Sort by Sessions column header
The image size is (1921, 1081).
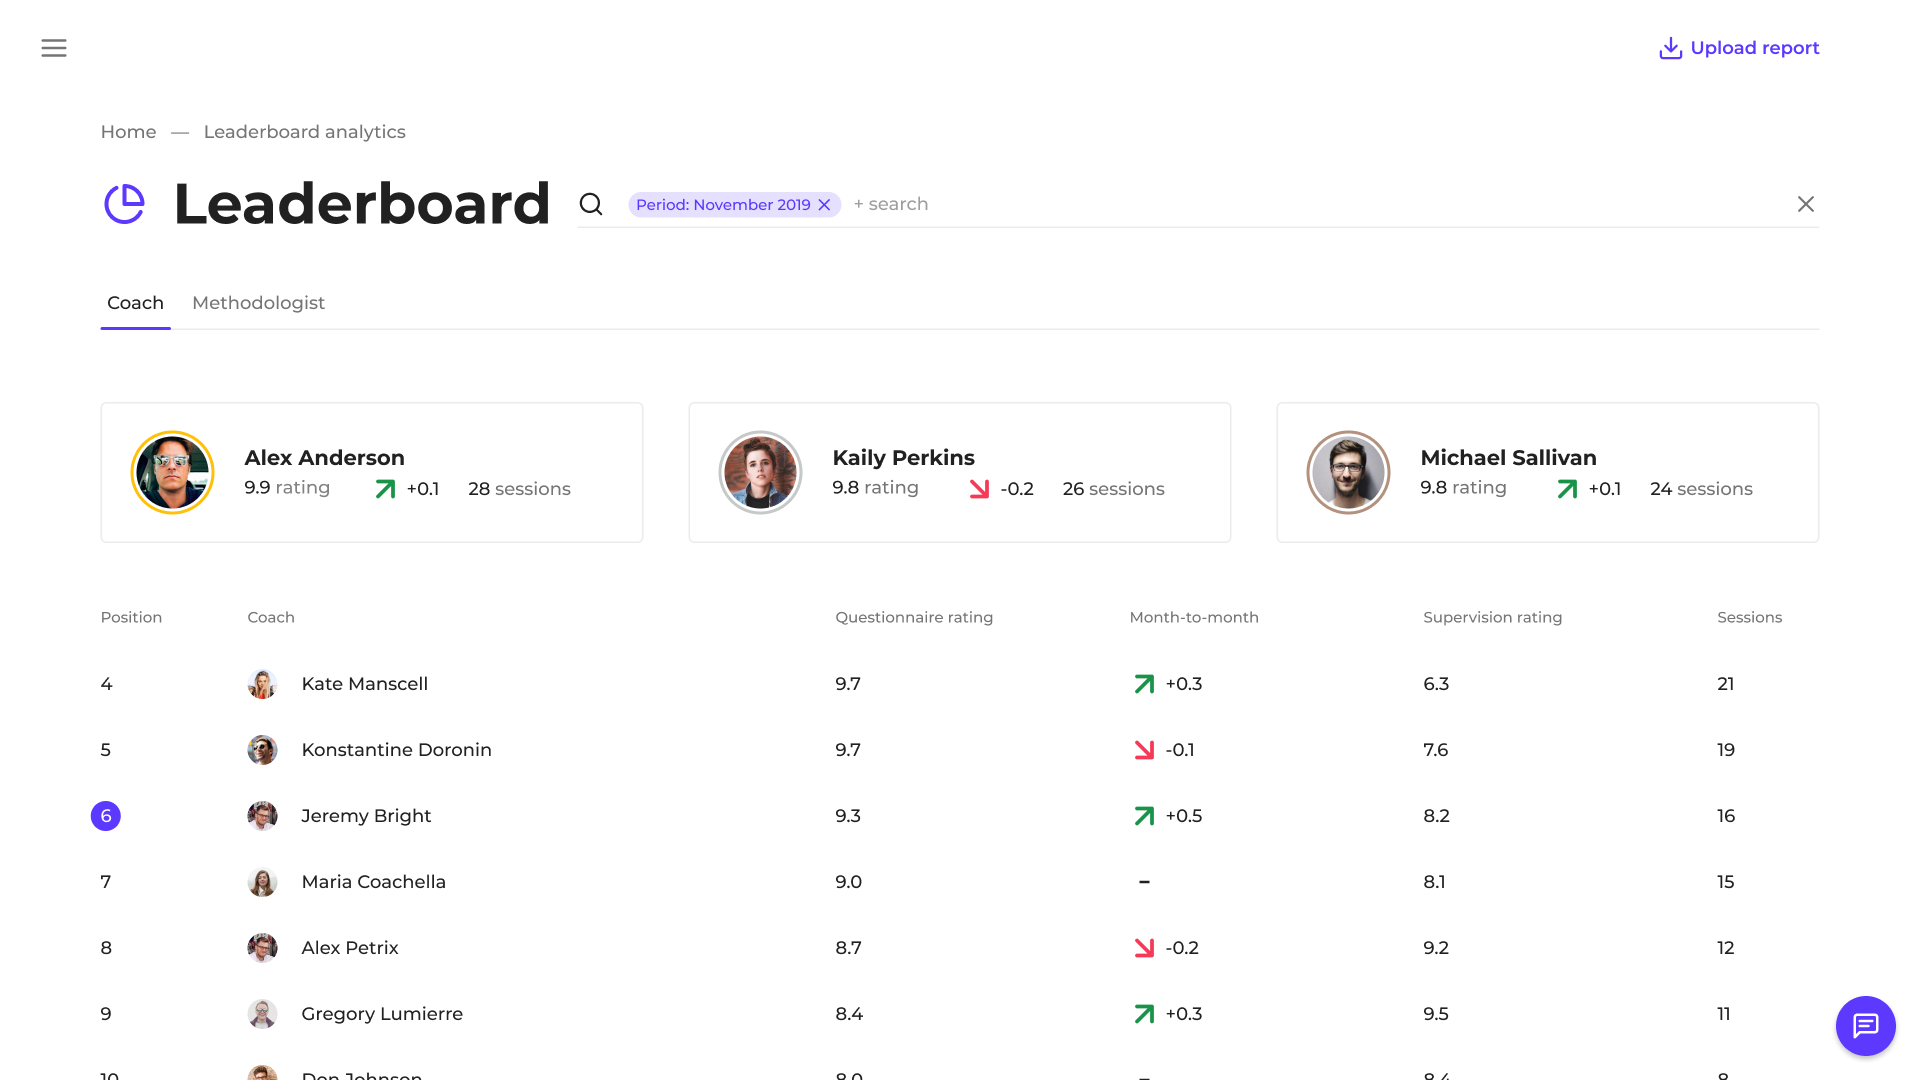(x=1749, y=617)
